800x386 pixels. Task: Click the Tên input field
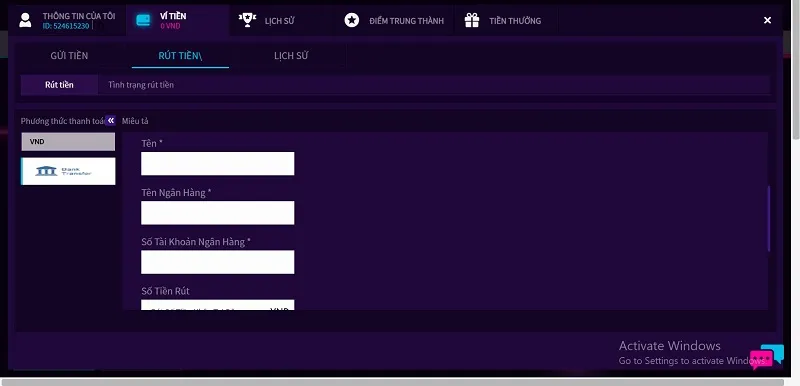tap(218, 164)
